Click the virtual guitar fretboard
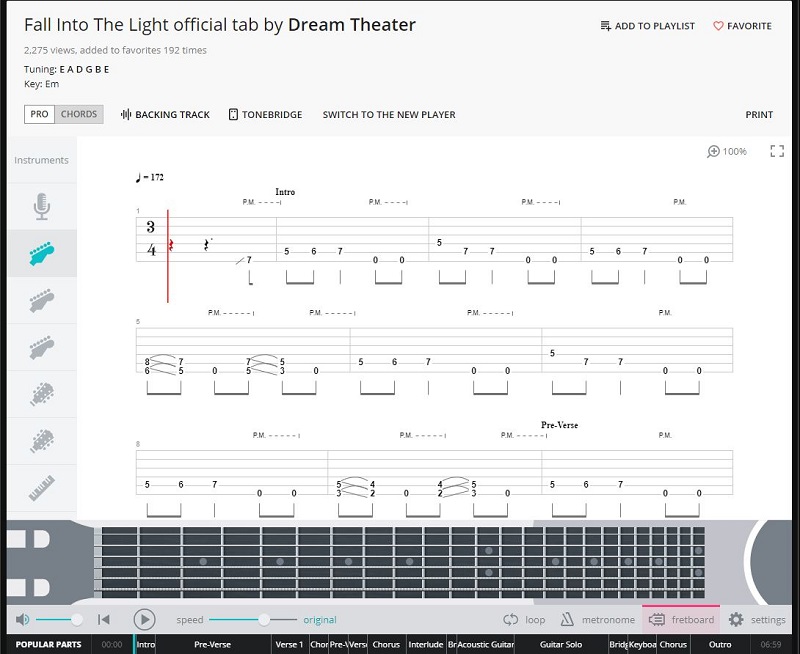The height and width of the screenshot is (654, 800). coord(403,562)
